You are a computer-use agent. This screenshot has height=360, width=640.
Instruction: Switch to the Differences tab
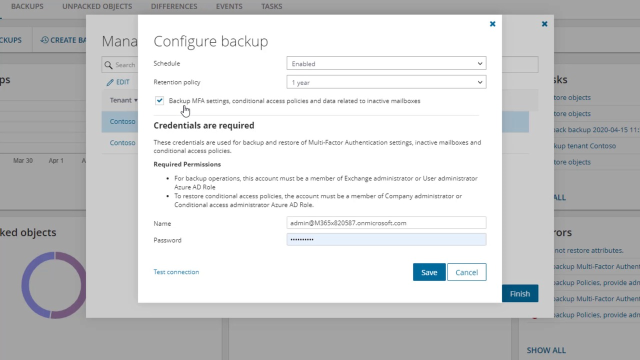[174, 7]
